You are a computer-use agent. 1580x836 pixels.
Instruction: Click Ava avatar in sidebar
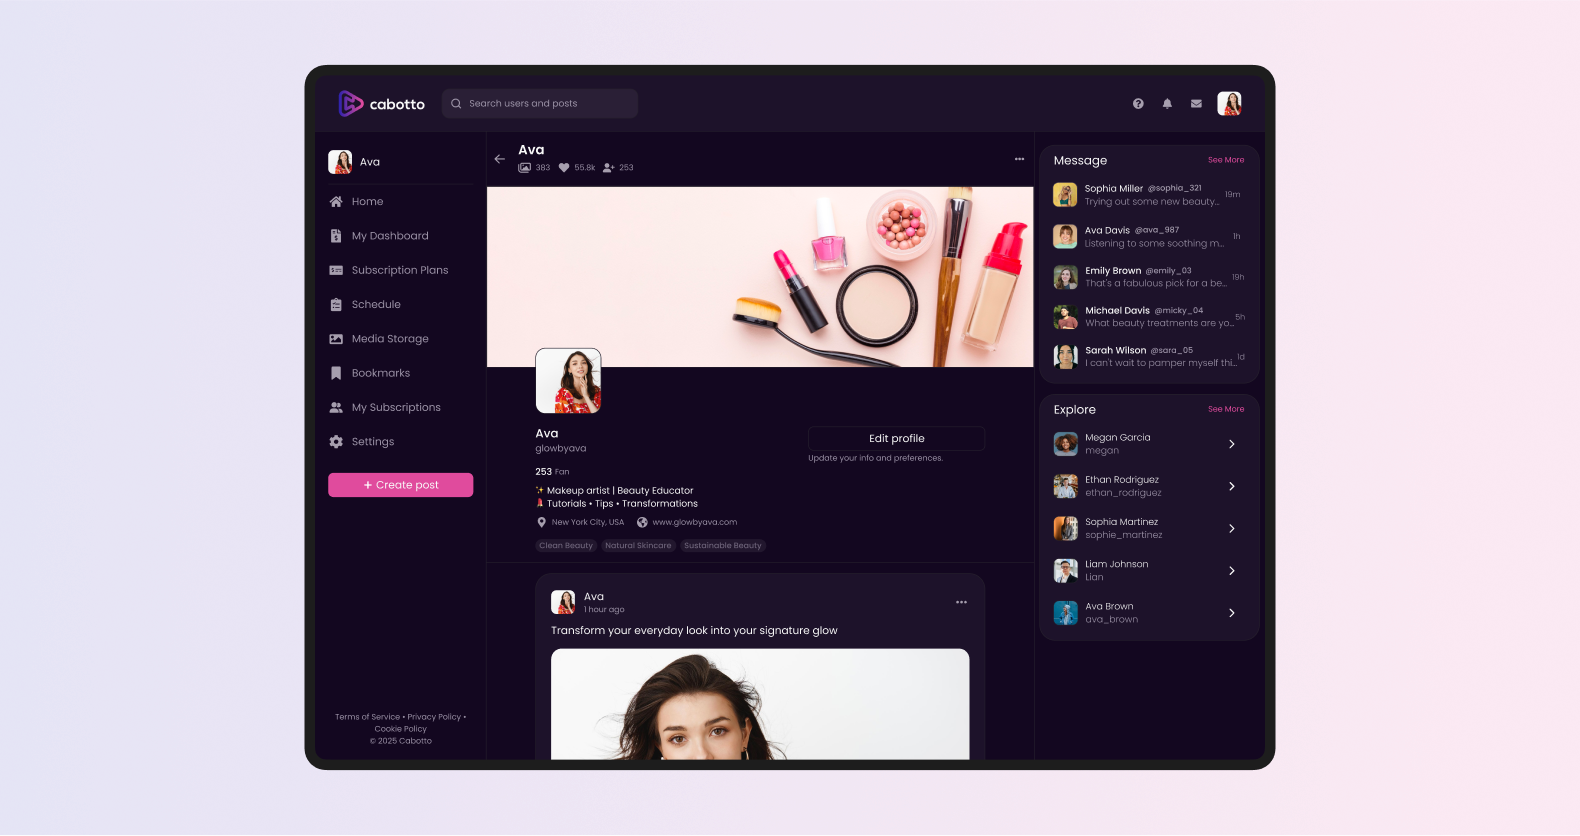point(340,162)
